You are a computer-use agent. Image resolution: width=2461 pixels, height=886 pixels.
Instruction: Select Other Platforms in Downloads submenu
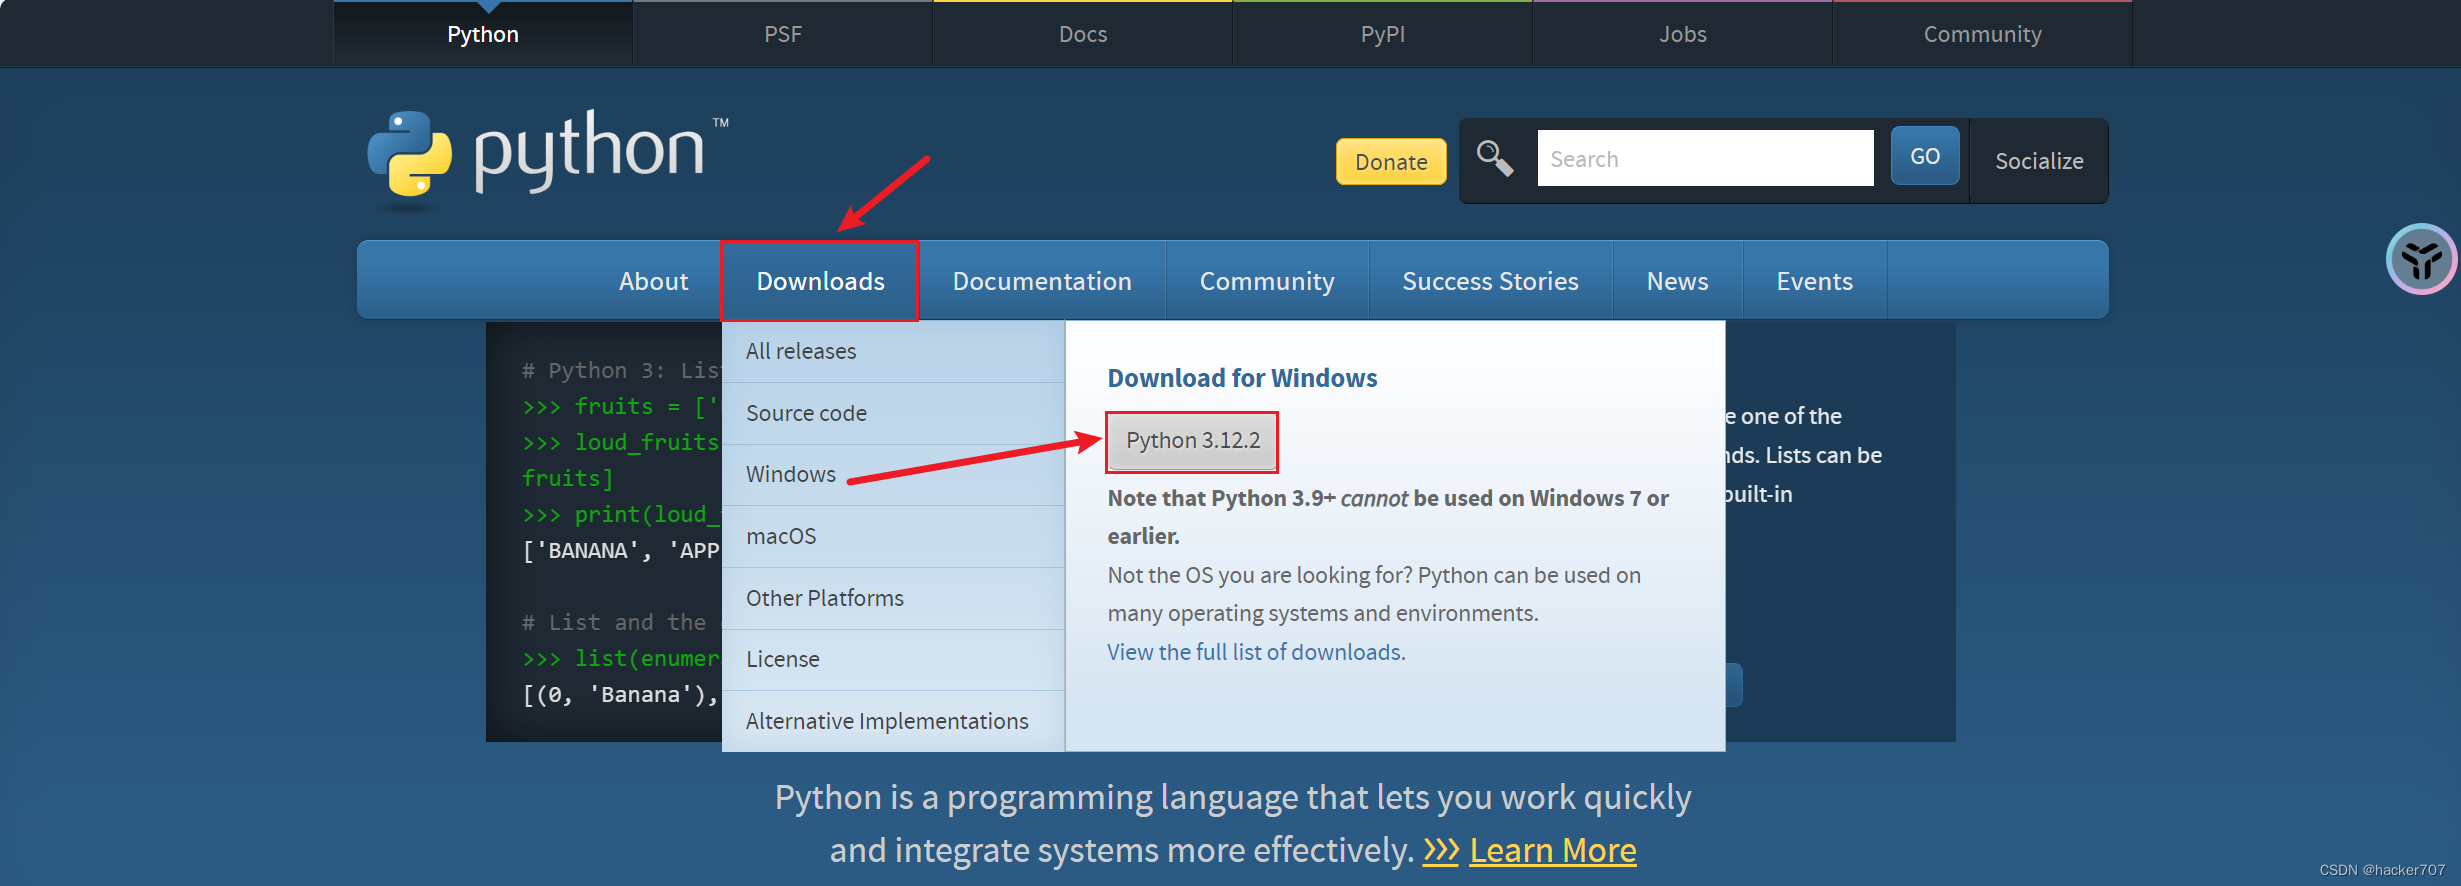893,598
